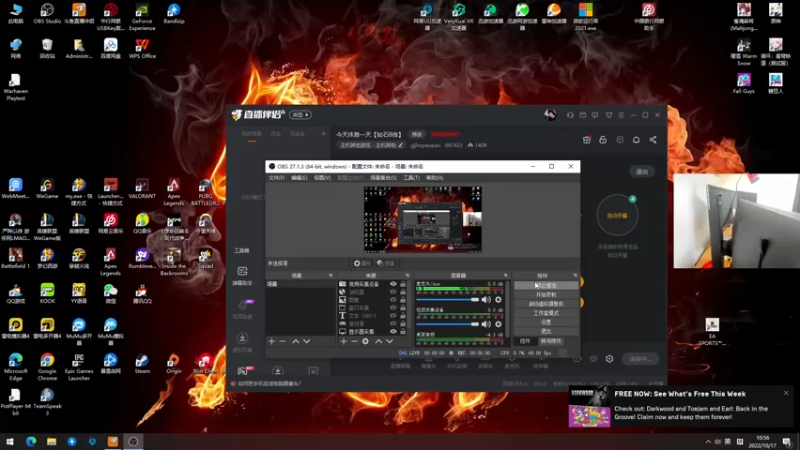Screen dimensions: 800x450
Task: Remove selected scene with minus icon
Action: click(283, 341)
